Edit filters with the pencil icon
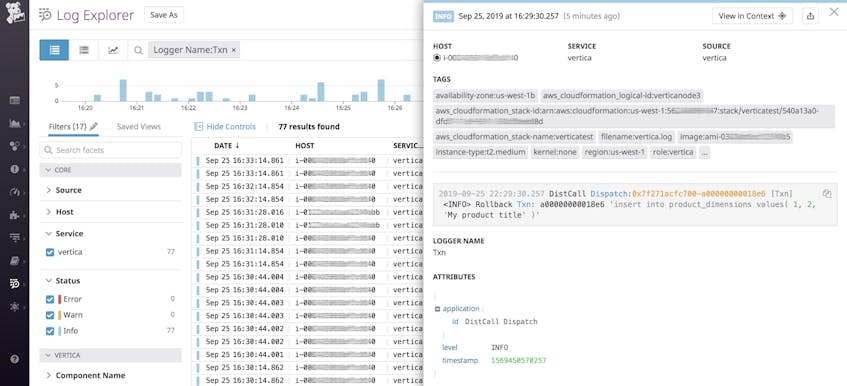Image resolution: width=847 pixels, height=386 pixels. click(93, 126)
